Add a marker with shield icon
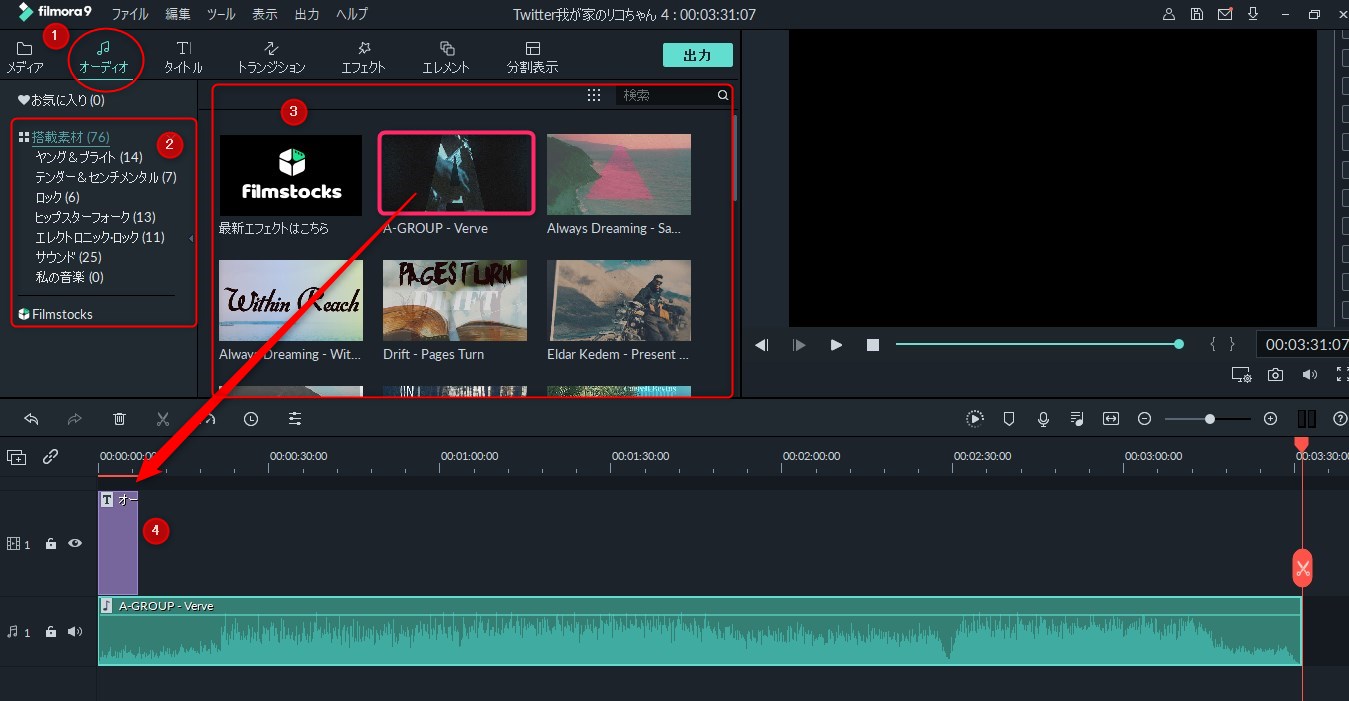Image resolution: width=1349 pixels, height=701 pixels. pos(1009,419)
